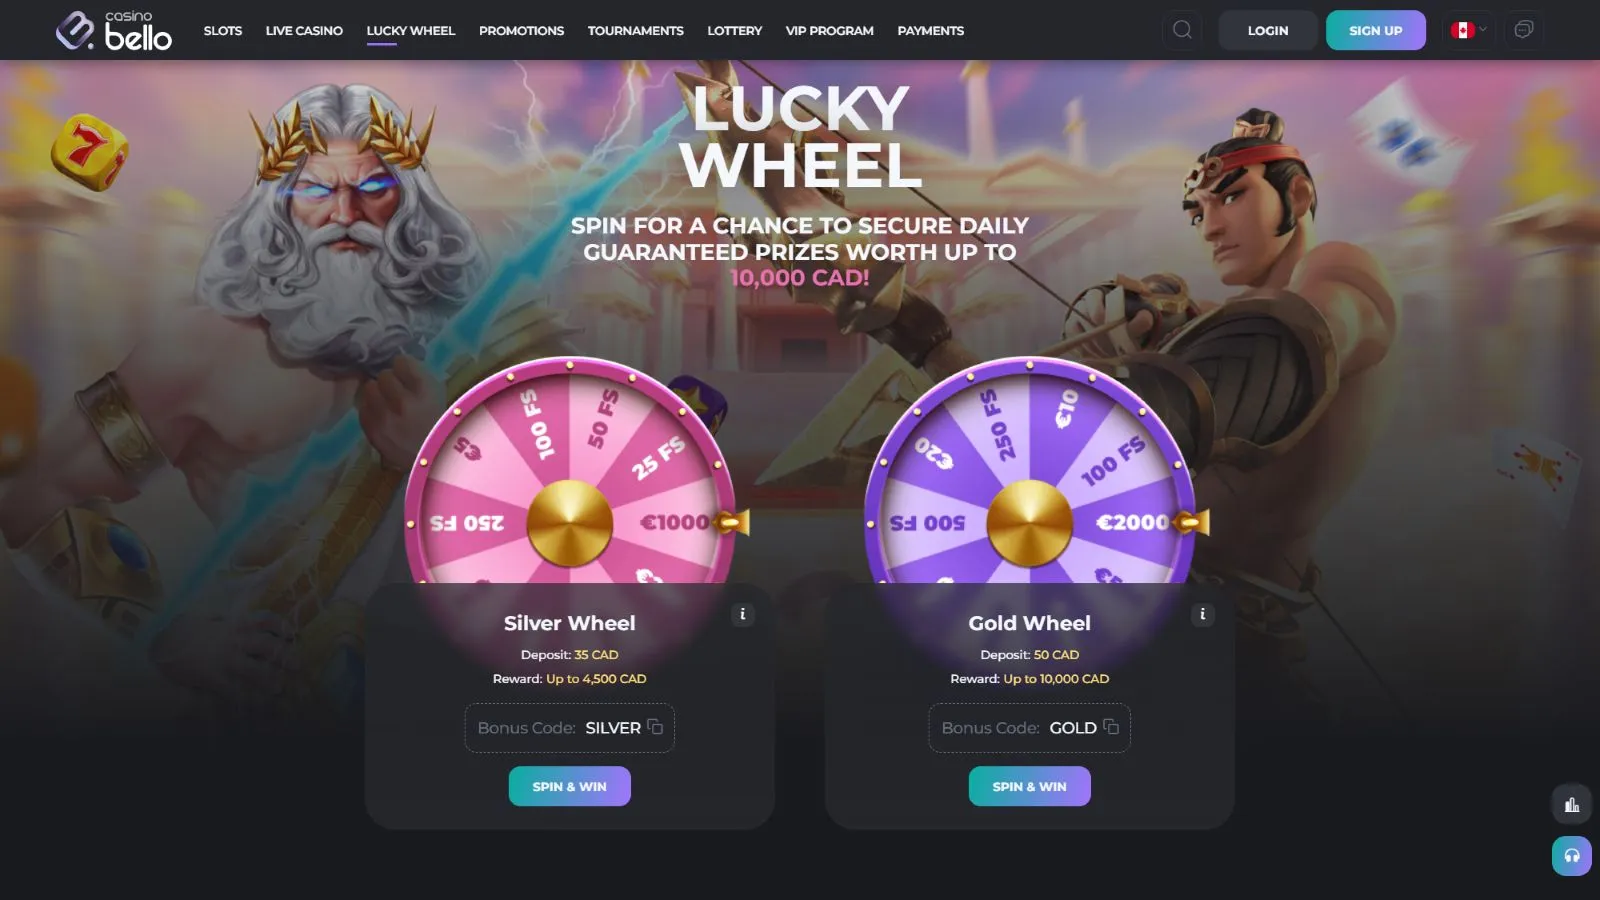Click the Casino Bello logo

click(114, 31)
